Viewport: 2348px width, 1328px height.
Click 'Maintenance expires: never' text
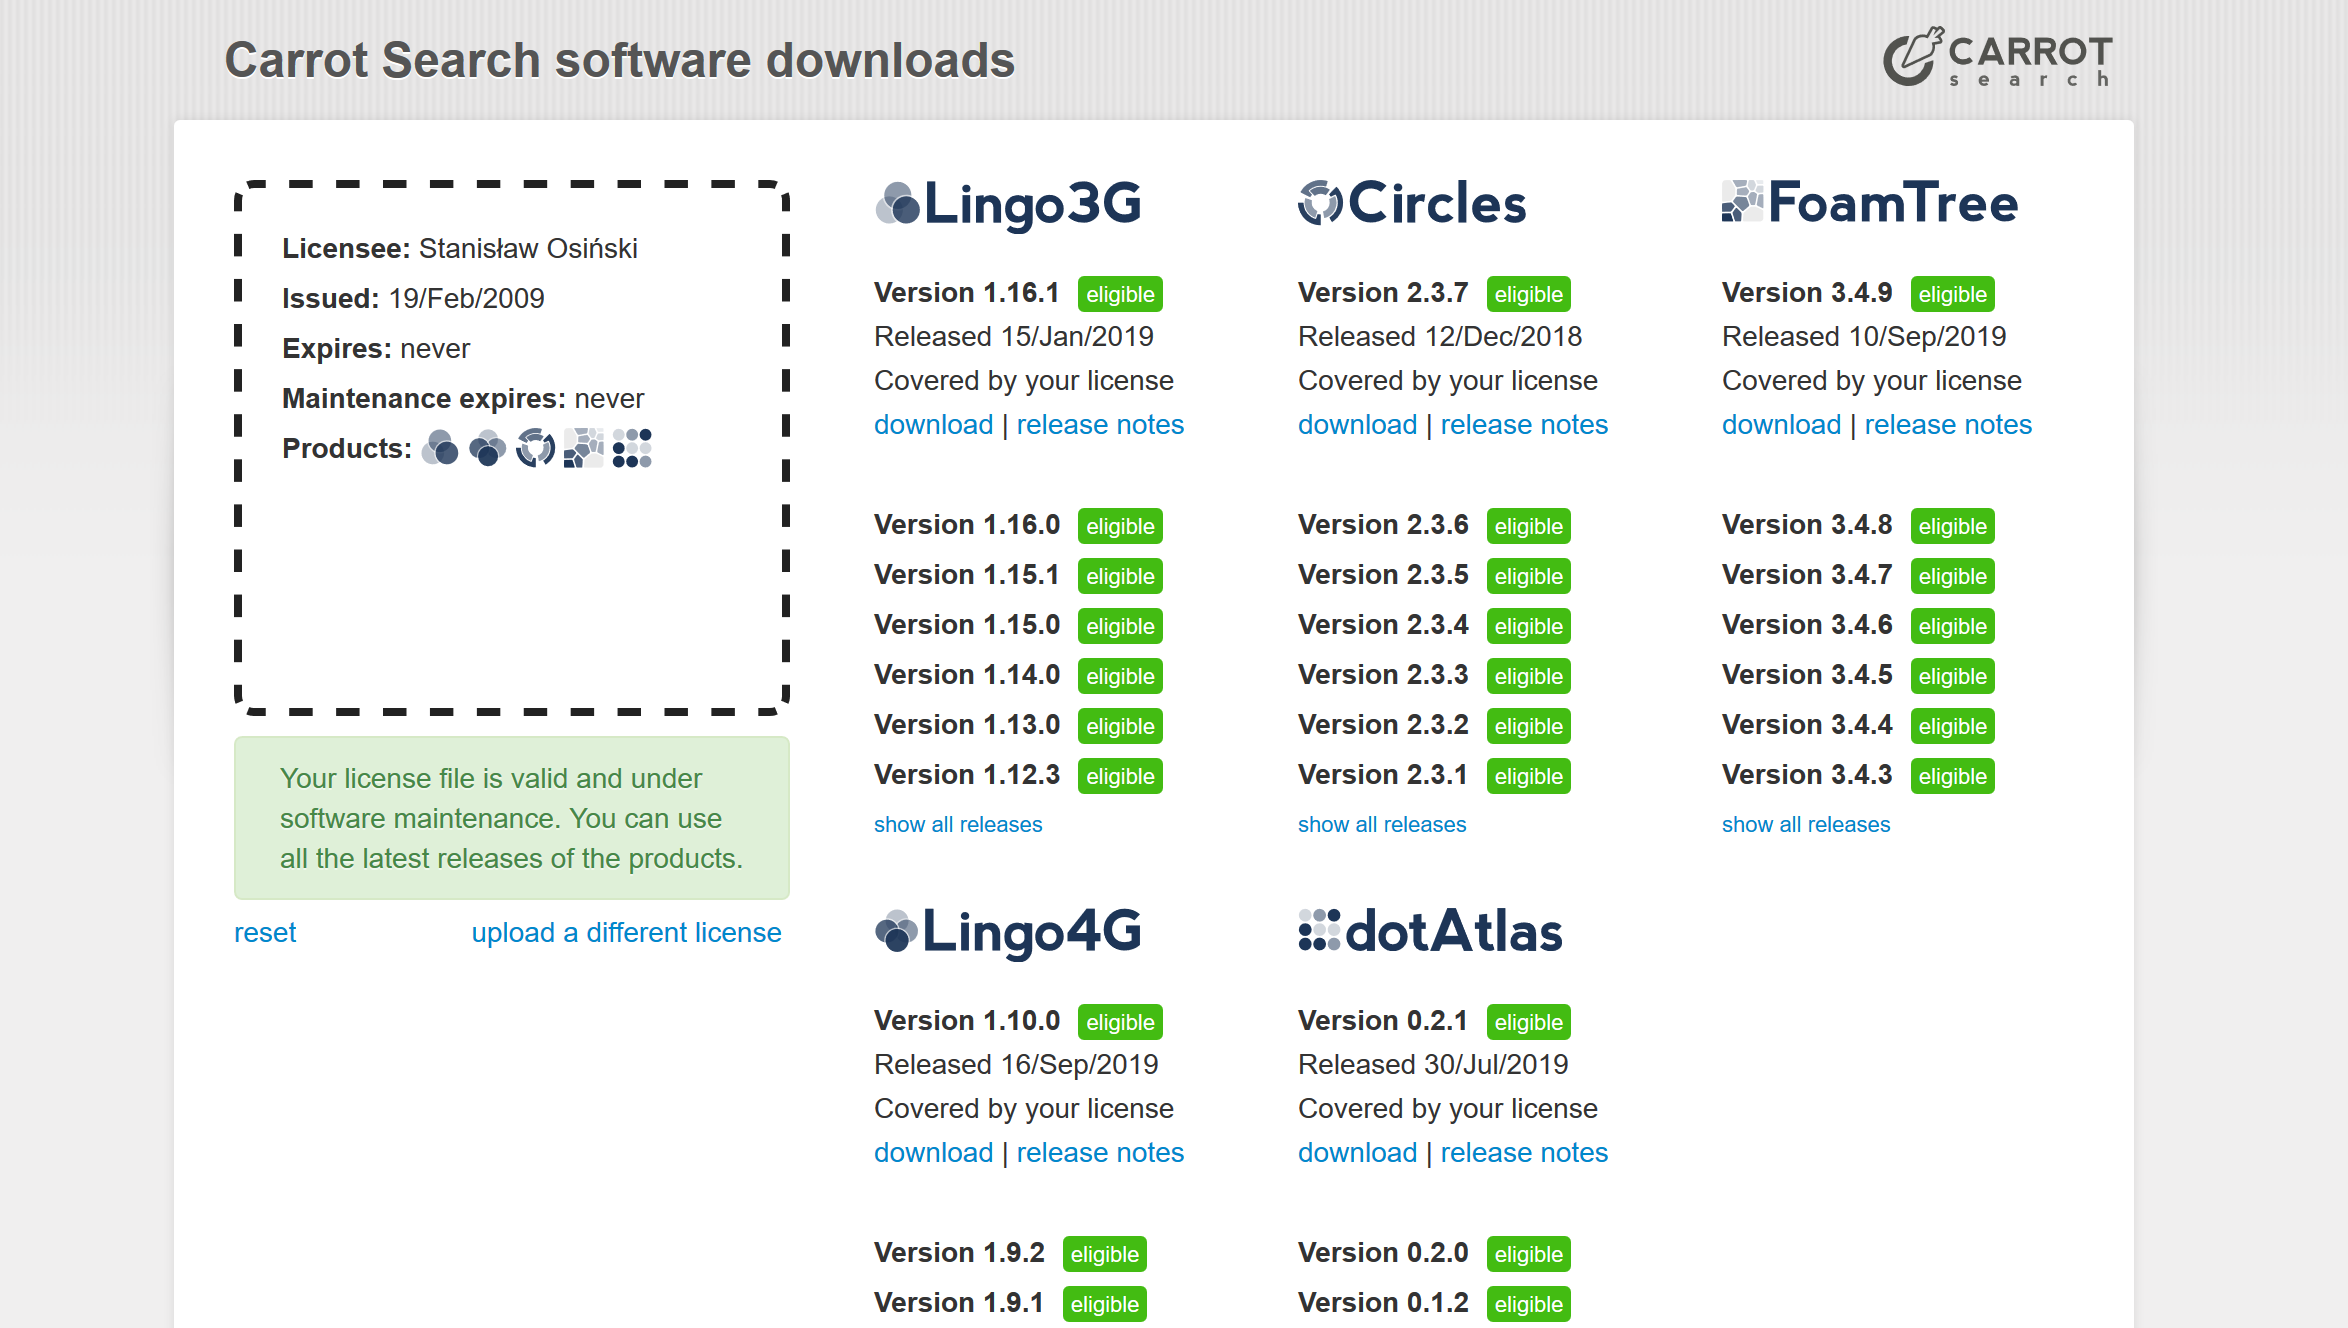point(463,398)
